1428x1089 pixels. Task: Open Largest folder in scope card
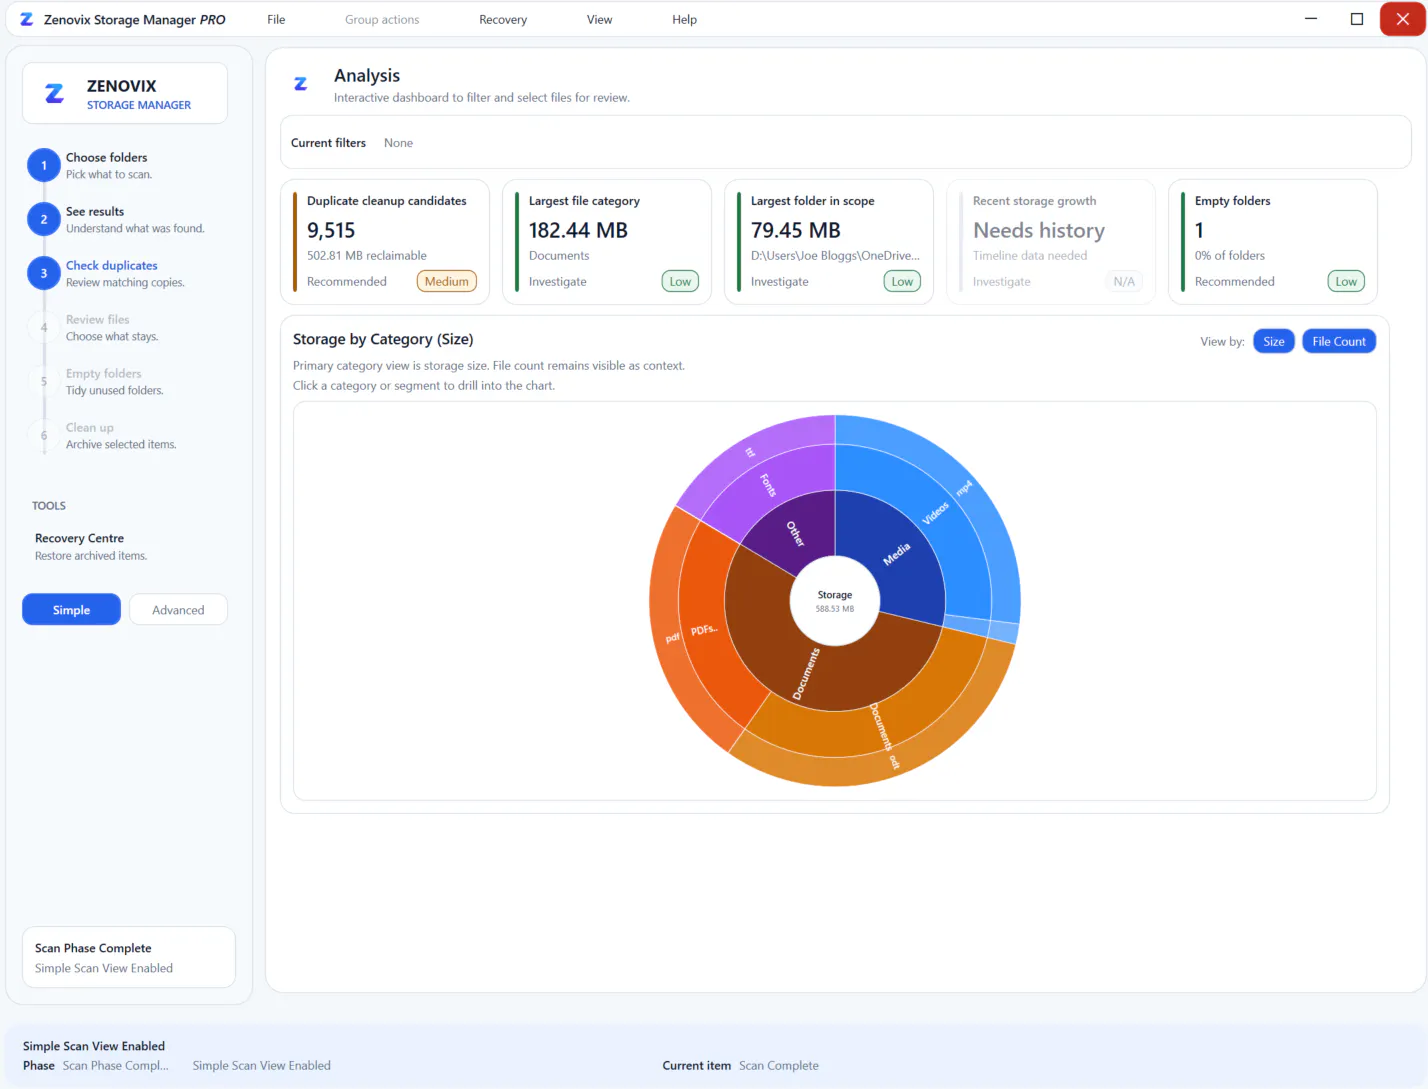(x=830, y=242)
